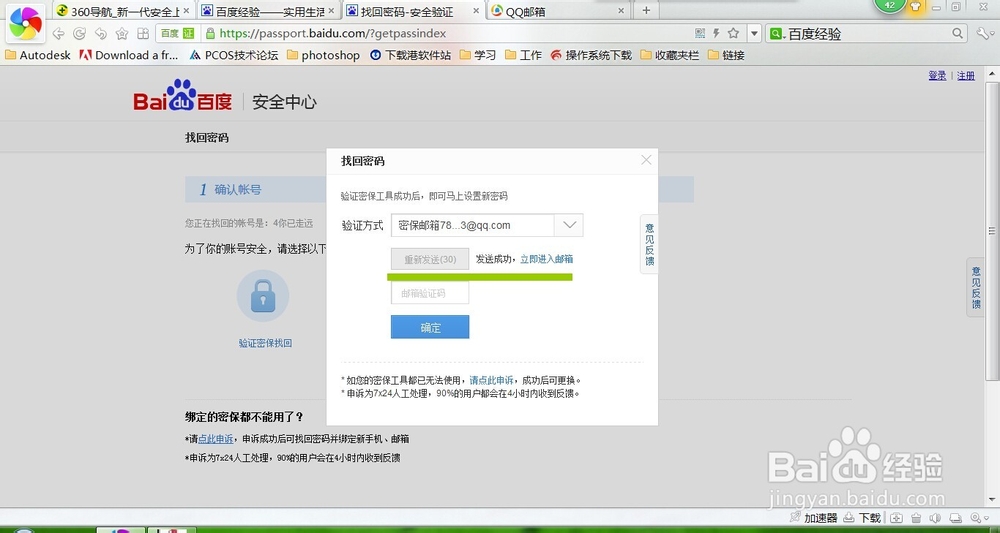Close the QQ邮箱 tab
Image resolution: width=1000 pixels, height=533 pixels.
tap(622, 11)
